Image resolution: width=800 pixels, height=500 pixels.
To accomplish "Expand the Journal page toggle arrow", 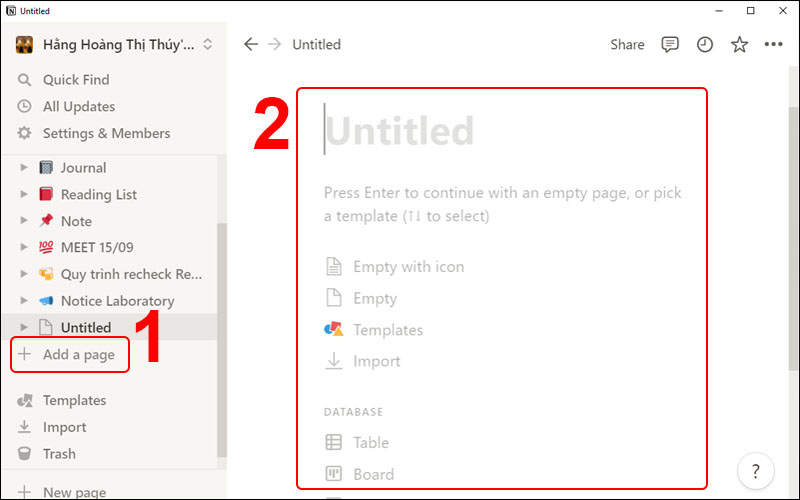I will click(x=24, y=168).
